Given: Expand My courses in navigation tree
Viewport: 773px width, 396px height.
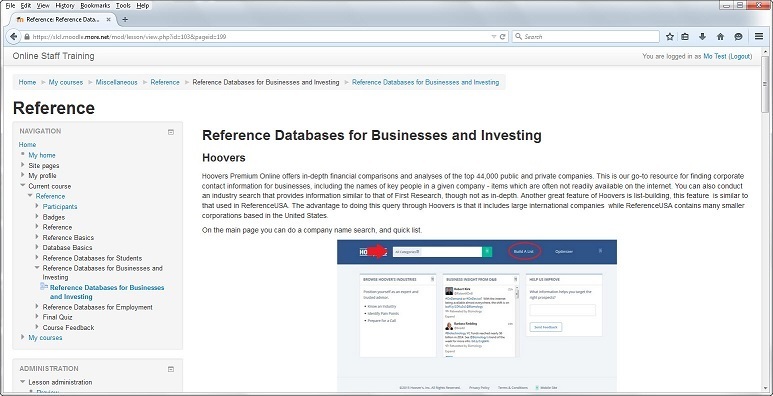Looking at the screenshot, I should (23, 337).
